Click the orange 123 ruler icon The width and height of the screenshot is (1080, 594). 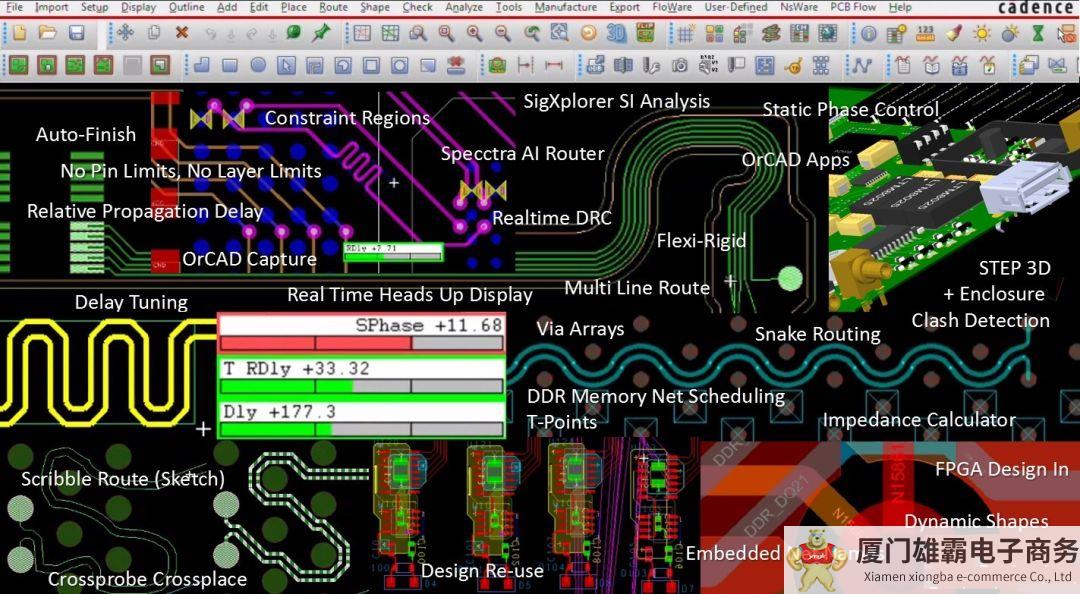[925, 33]
